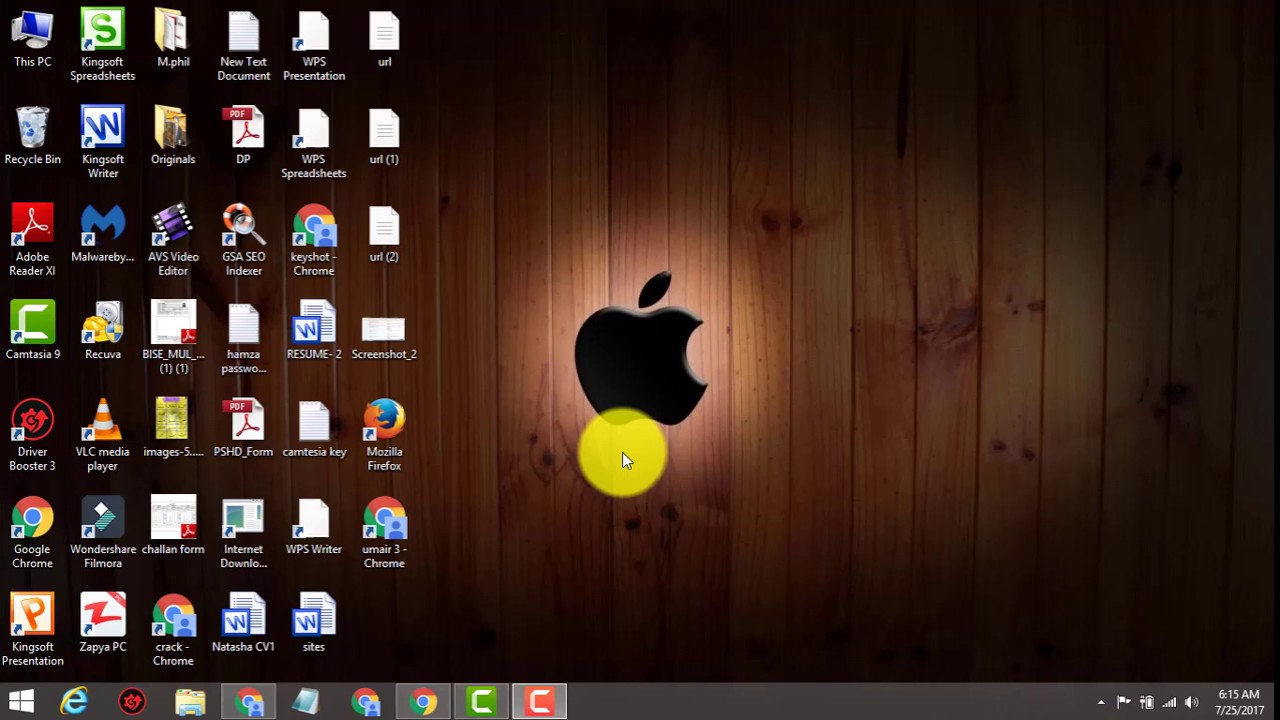The width and height of the screenshot is (1280, 720).
Task: Select the This PC desktop icon
Action: [32, 40]
